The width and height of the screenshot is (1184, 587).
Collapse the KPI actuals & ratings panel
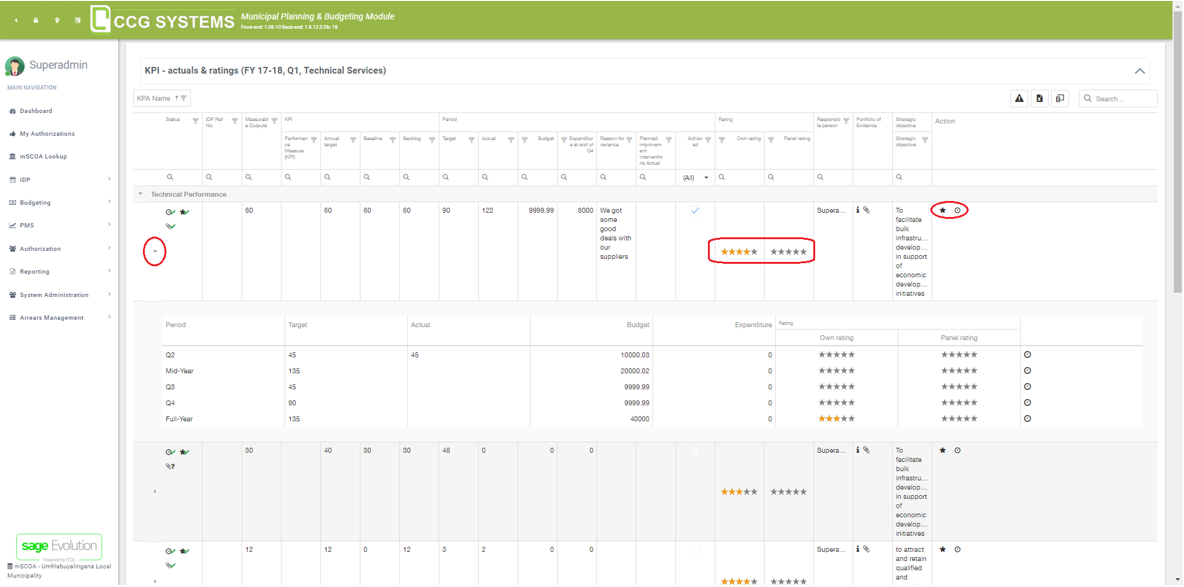click(1139, 71)
